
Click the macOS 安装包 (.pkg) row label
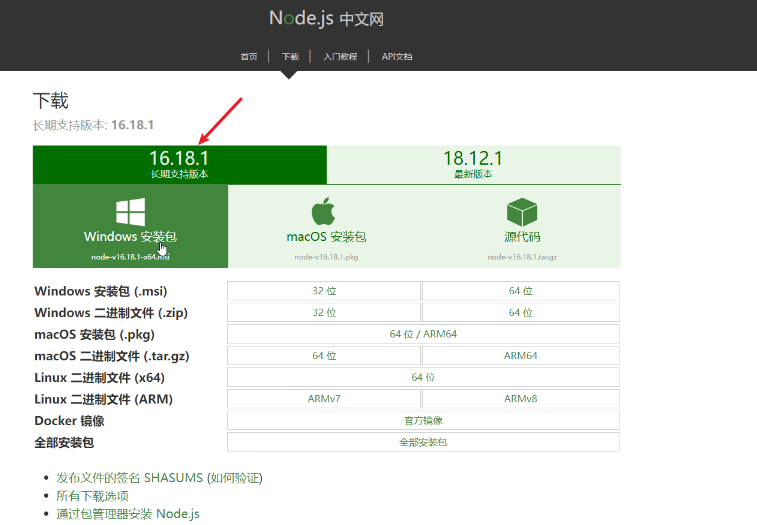(95, 335)
